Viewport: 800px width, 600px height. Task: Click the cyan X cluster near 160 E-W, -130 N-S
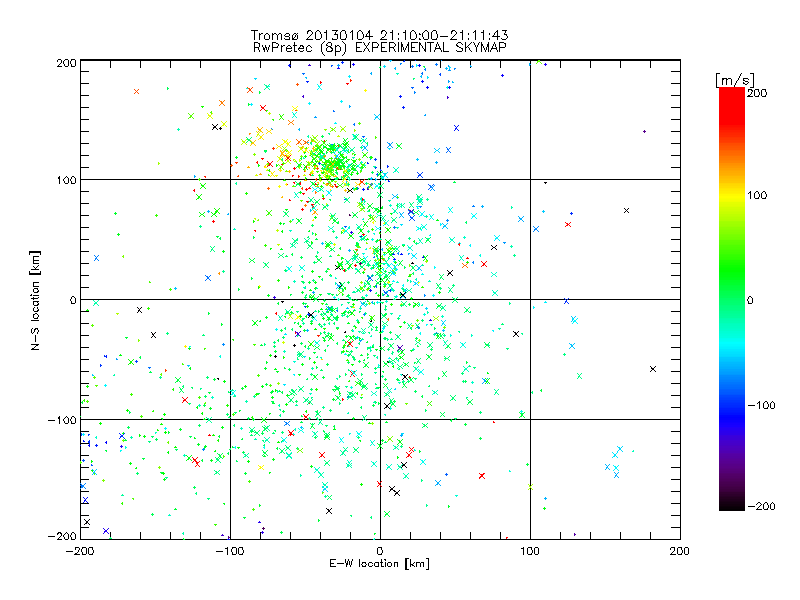tap(614, 462)
